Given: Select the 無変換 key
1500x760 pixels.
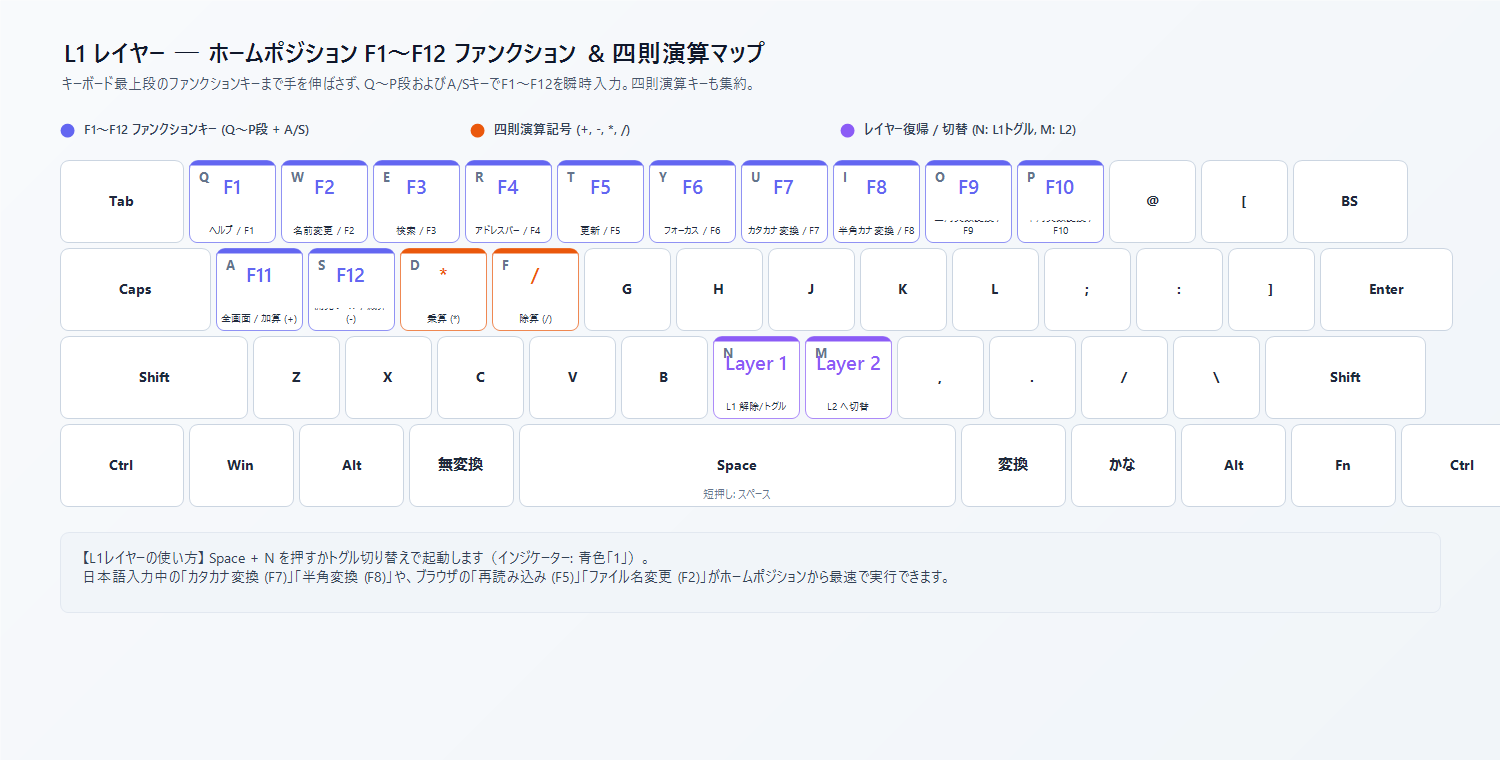Looking at the screenshot, I should pyautogui.click(x=461, y=465).
